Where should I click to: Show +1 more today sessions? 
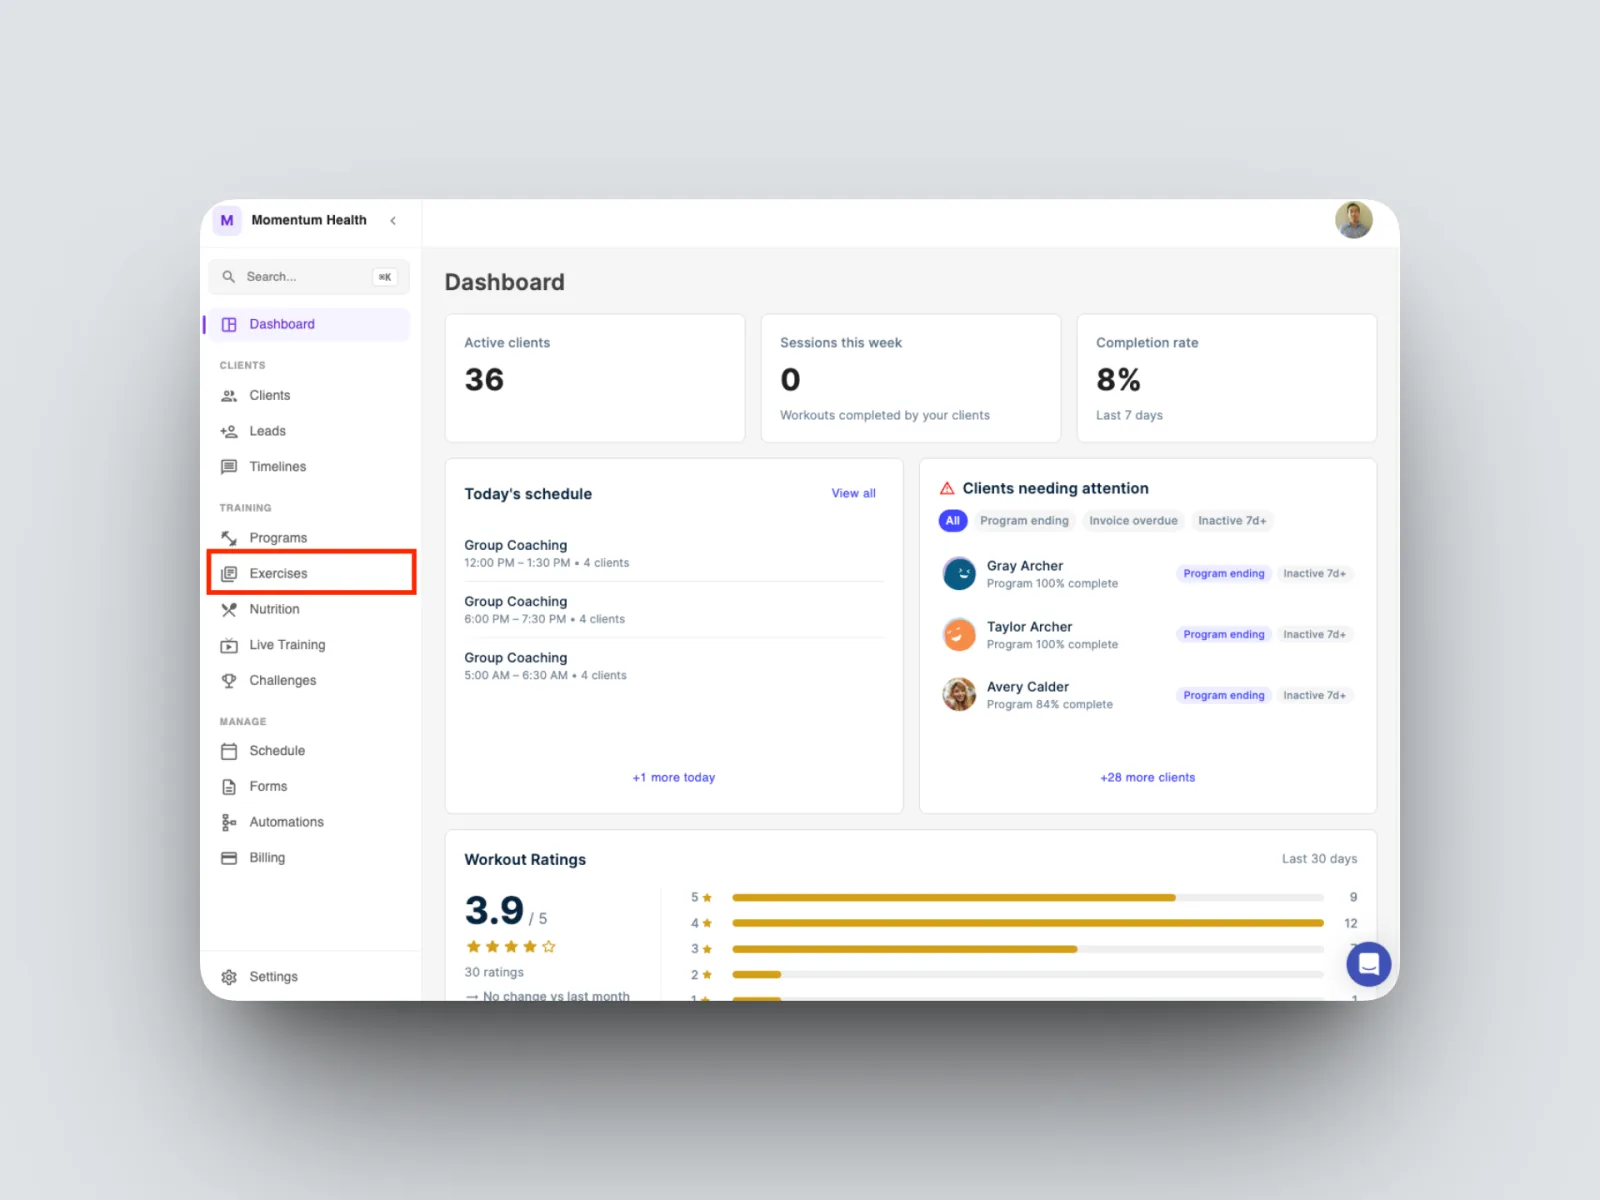point(674,777)
